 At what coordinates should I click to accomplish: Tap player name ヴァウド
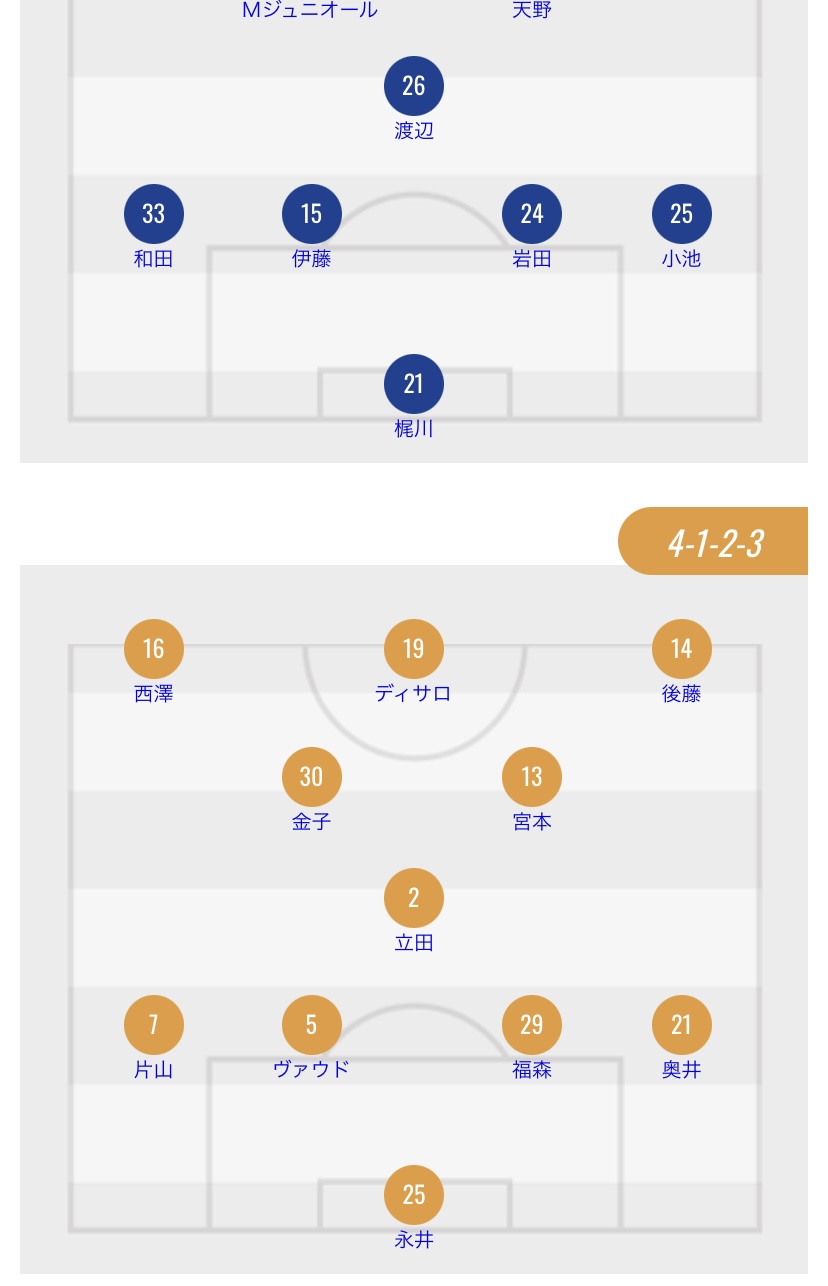(x=312, y=1070)
